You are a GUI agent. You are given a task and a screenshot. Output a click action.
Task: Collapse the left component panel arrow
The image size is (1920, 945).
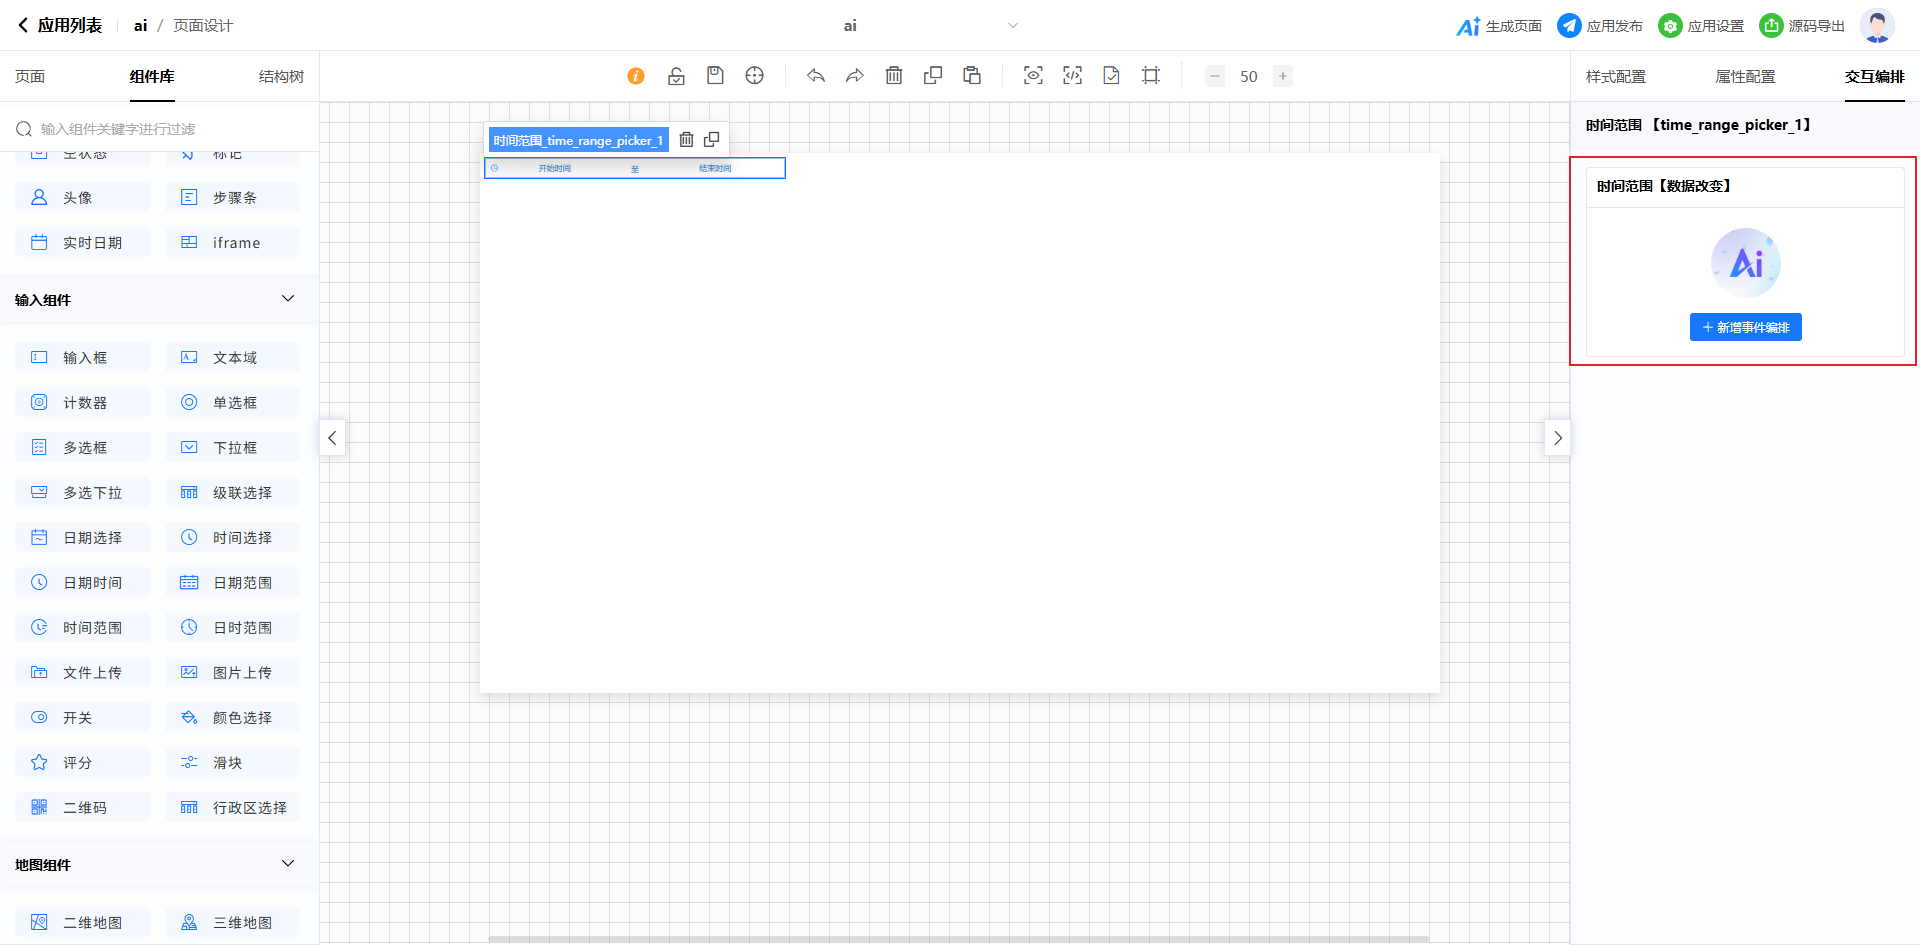pyautogui.click(x=332, y=438)
